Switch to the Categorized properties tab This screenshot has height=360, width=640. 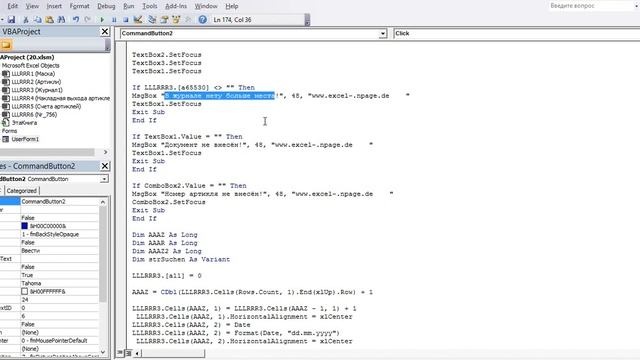22,191
